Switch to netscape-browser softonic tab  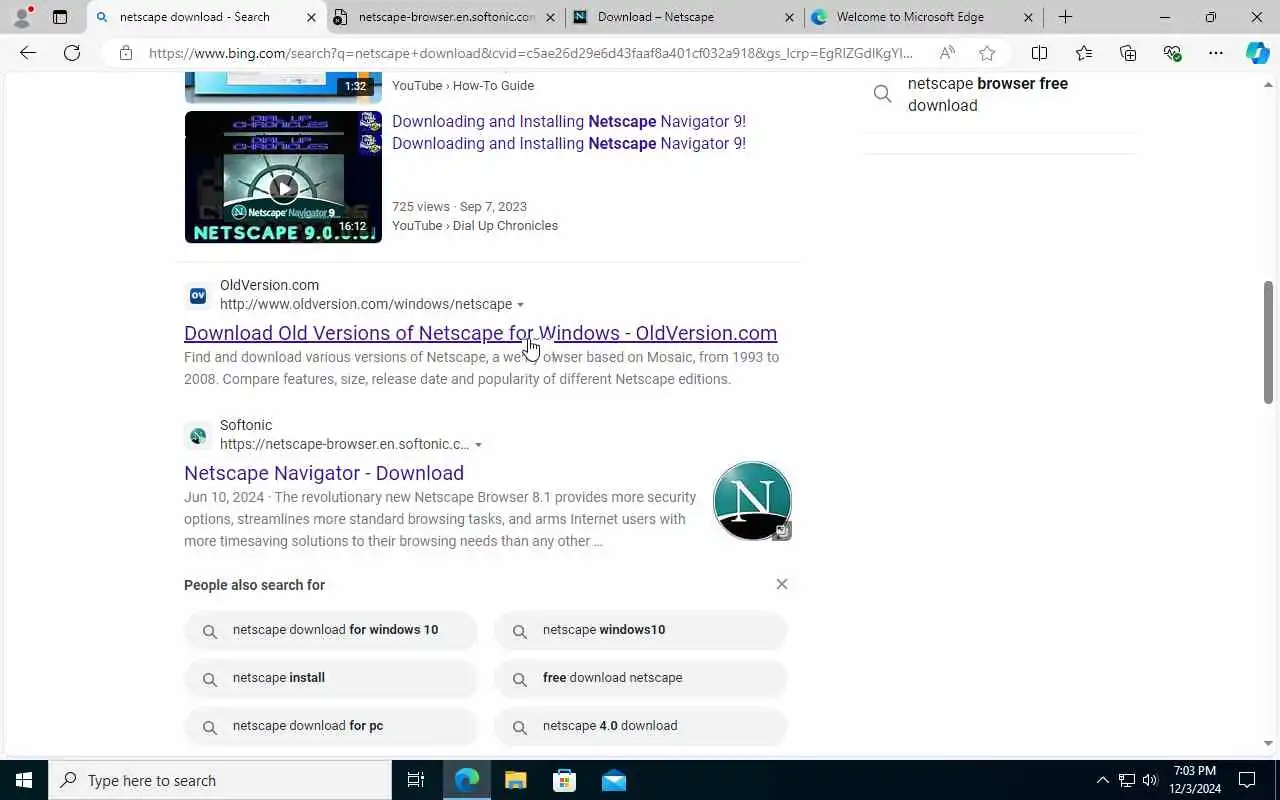445,17
